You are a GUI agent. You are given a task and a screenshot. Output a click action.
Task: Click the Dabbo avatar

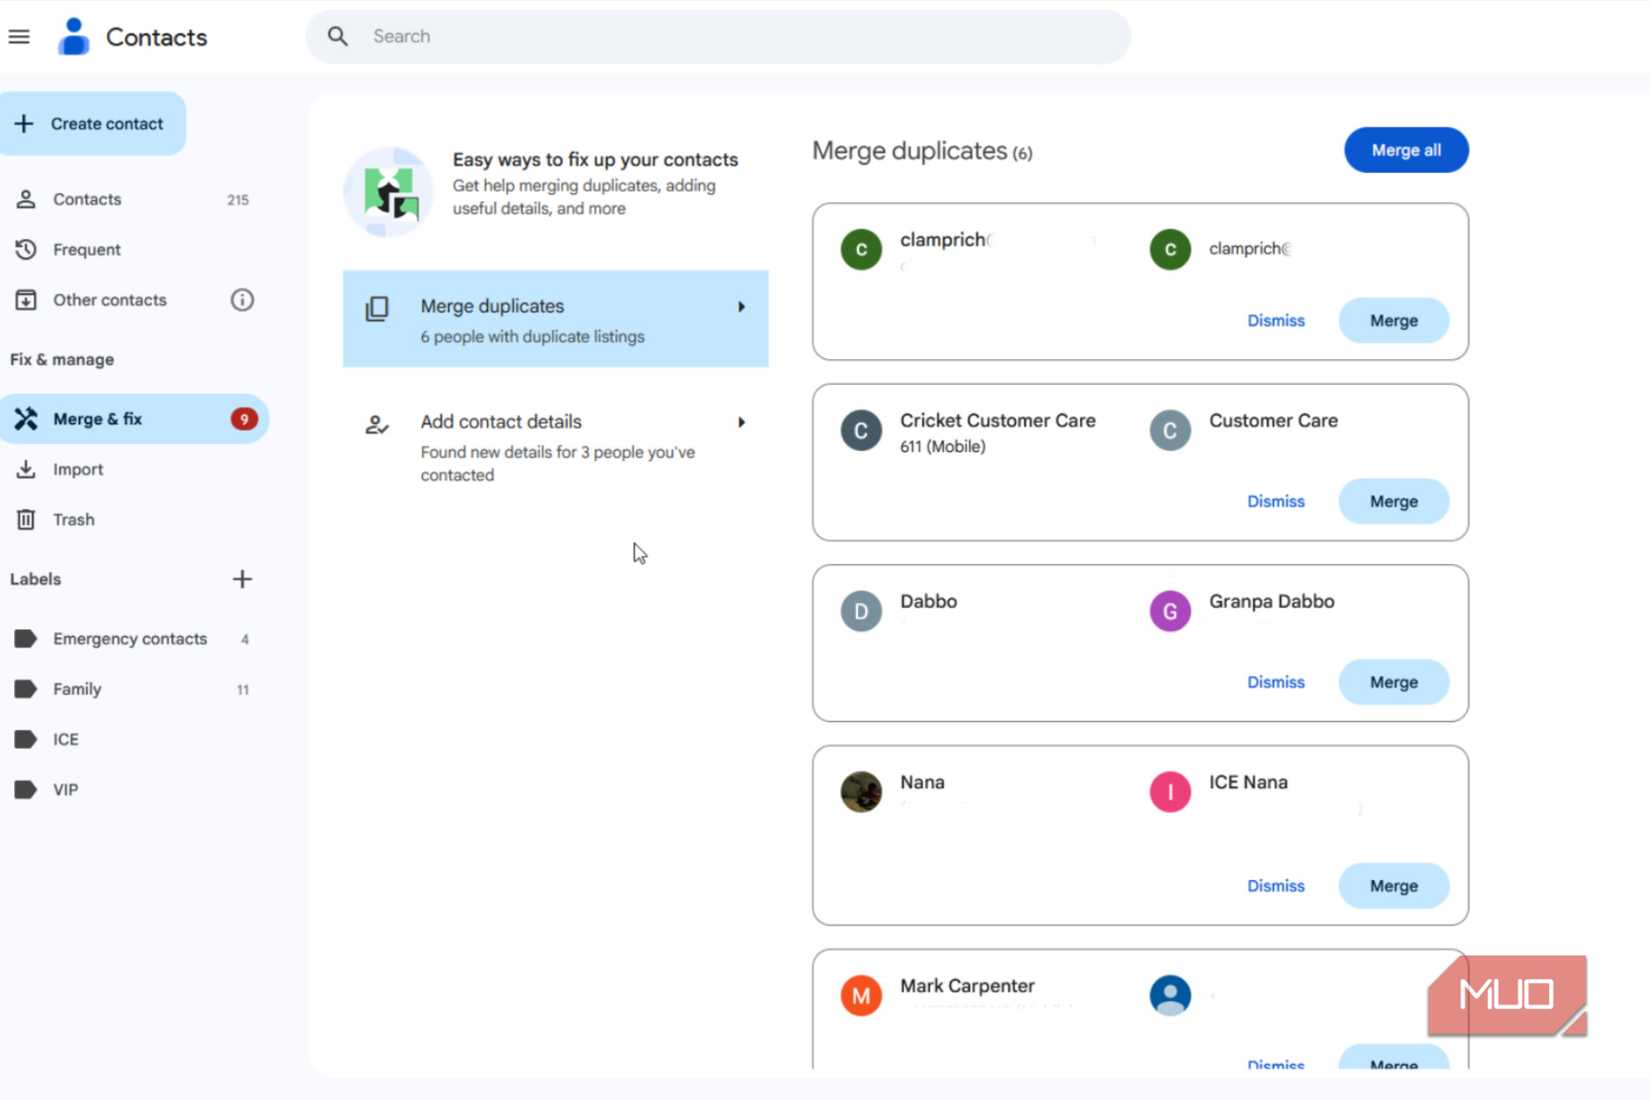[861, 611]
